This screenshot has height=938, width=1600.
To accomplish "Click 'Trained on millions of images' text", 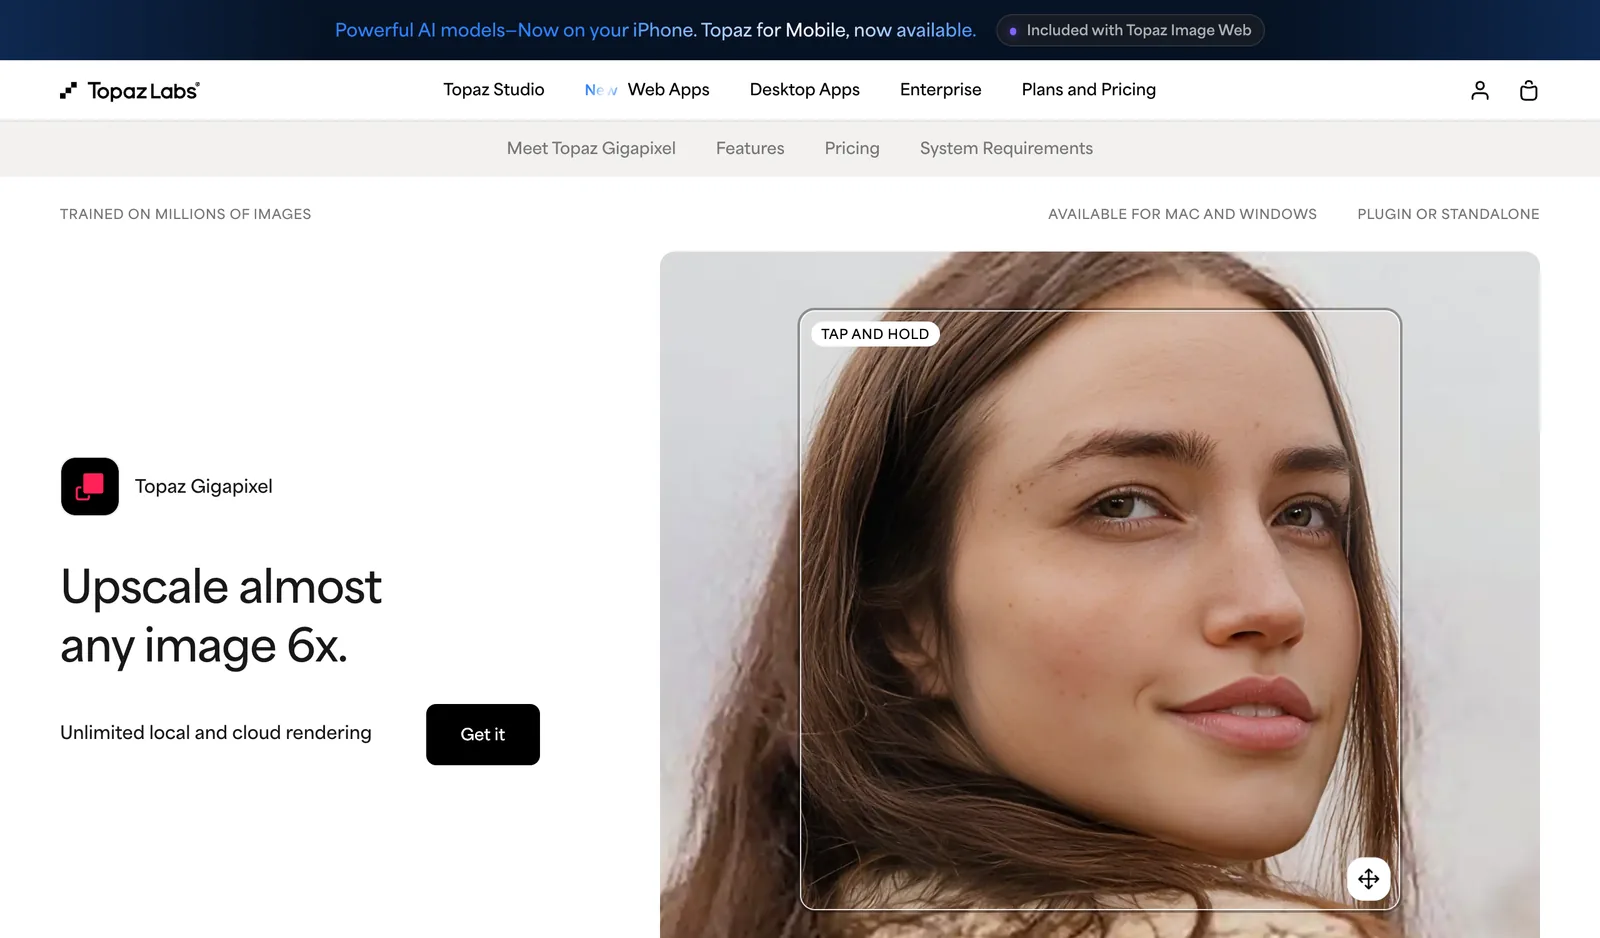I will click(185, 214).
